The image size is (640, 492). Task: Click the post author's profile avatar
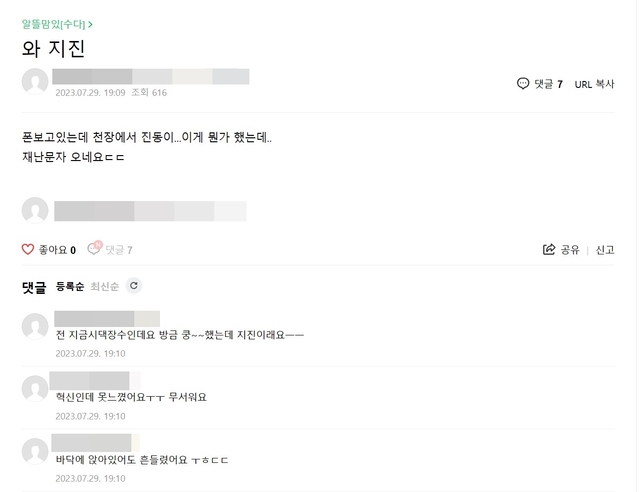[35, 82]
